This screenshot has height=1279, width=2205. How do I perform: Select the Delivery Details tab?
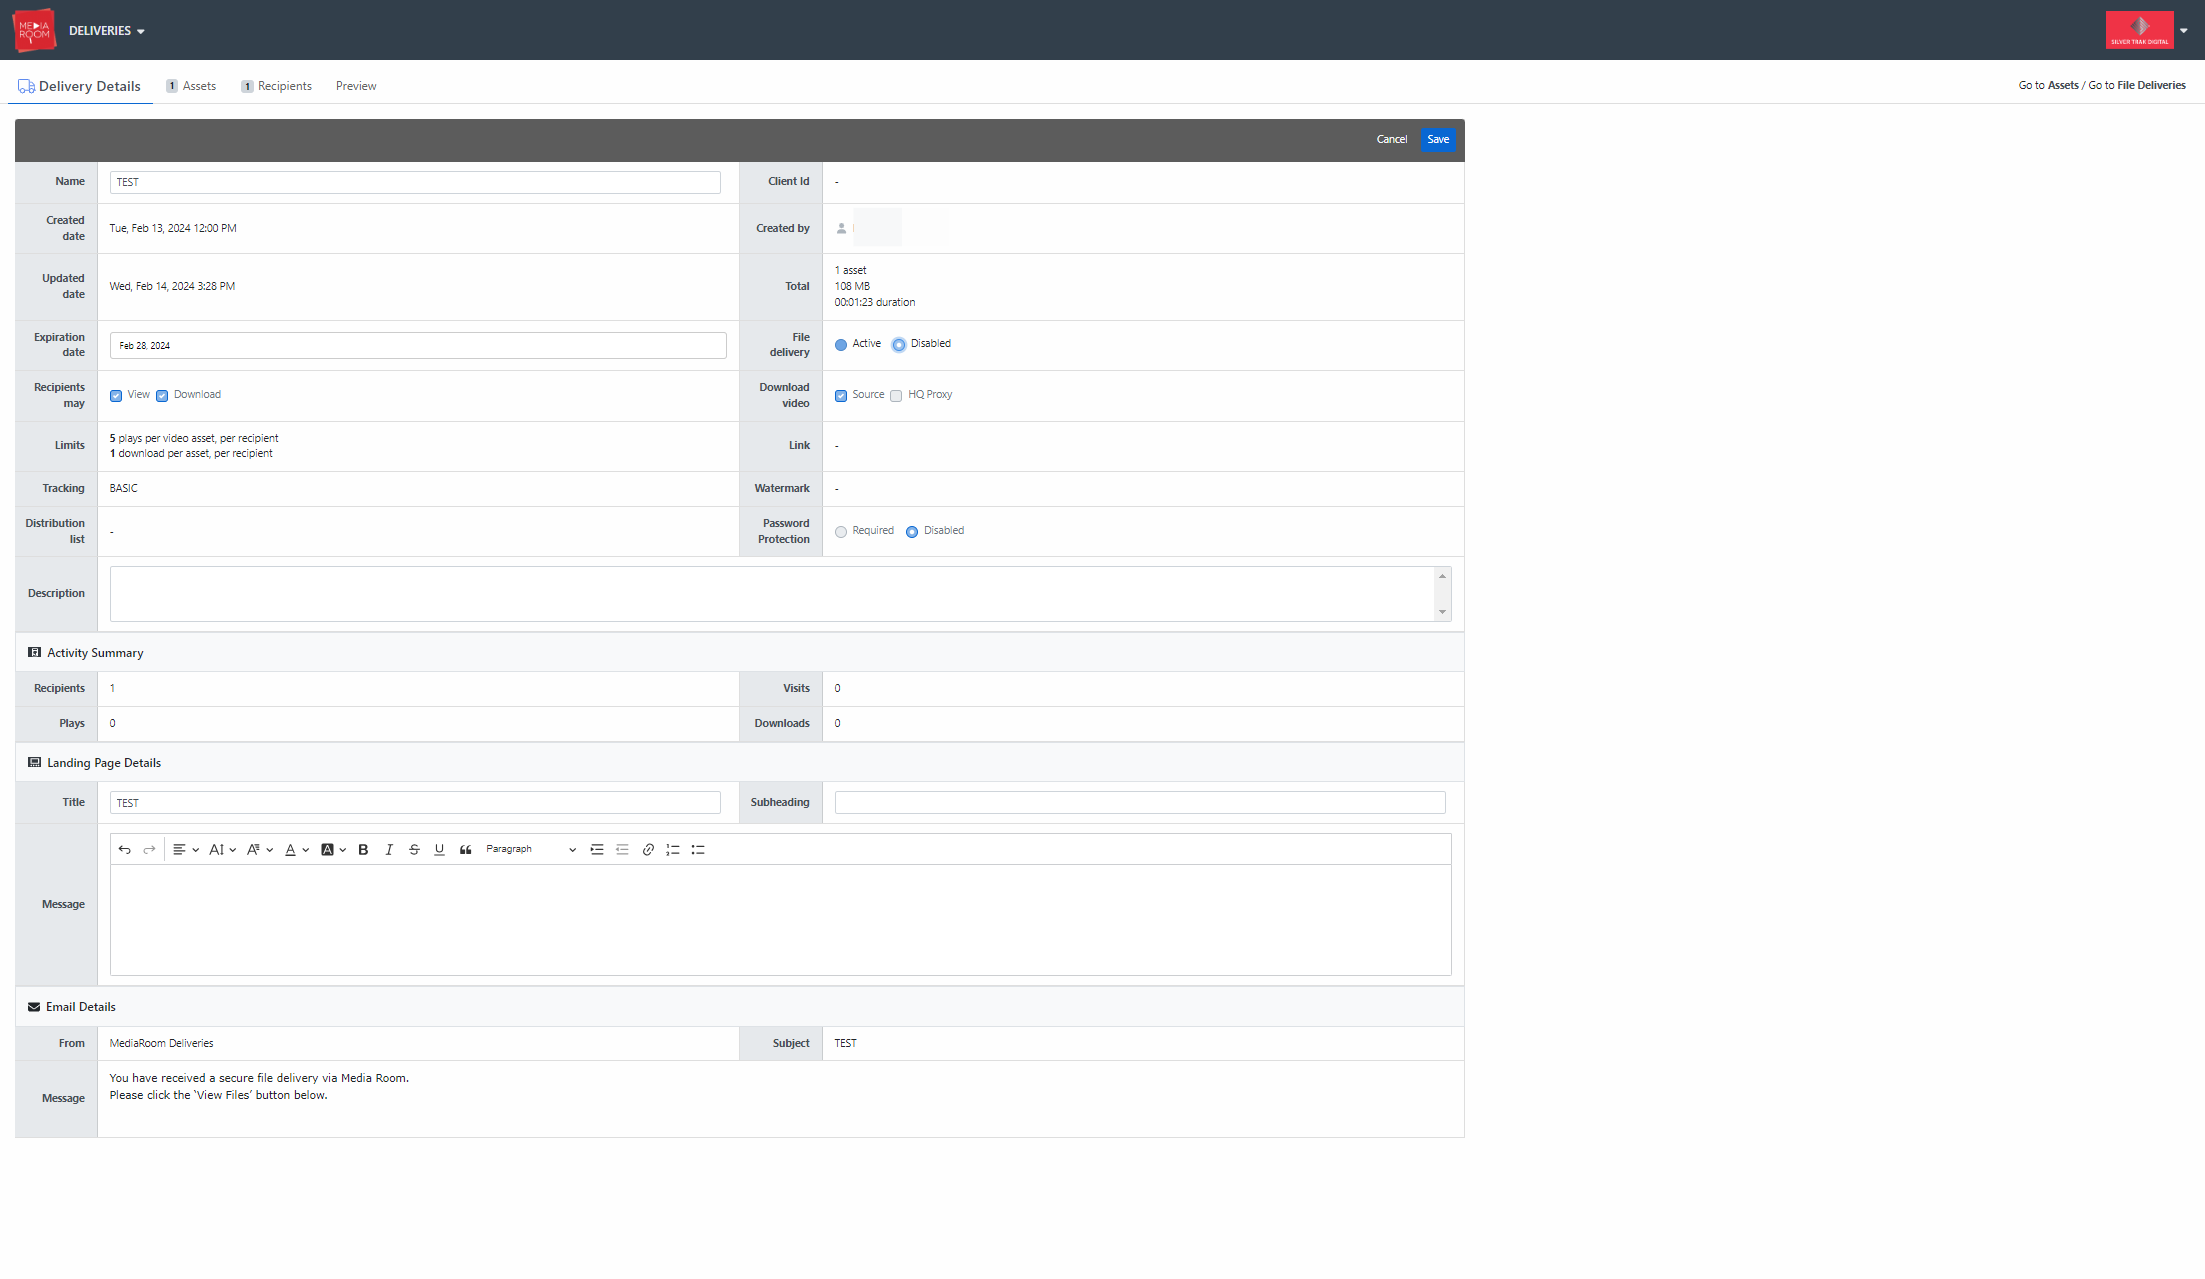click(x=80, y=86)
